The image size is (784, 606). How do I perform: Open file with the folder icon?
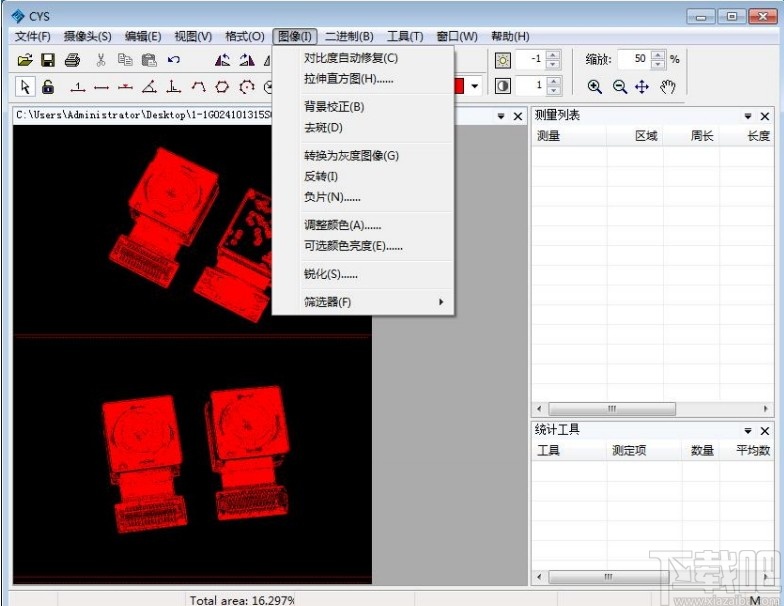[x=24, y=60]
